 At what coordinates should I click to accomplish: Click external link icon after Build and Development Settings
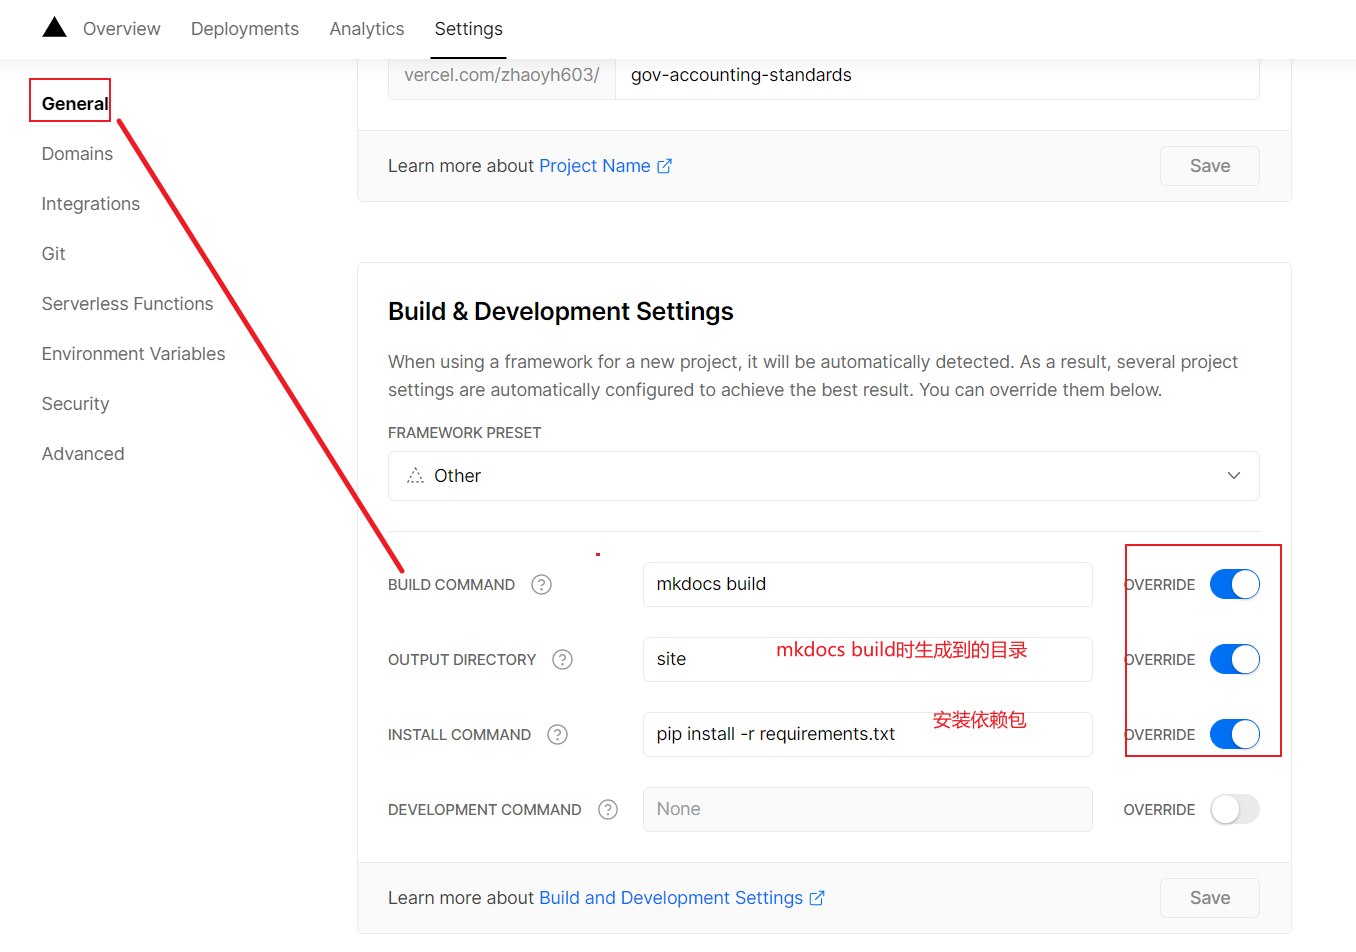[x=816, y=898]
